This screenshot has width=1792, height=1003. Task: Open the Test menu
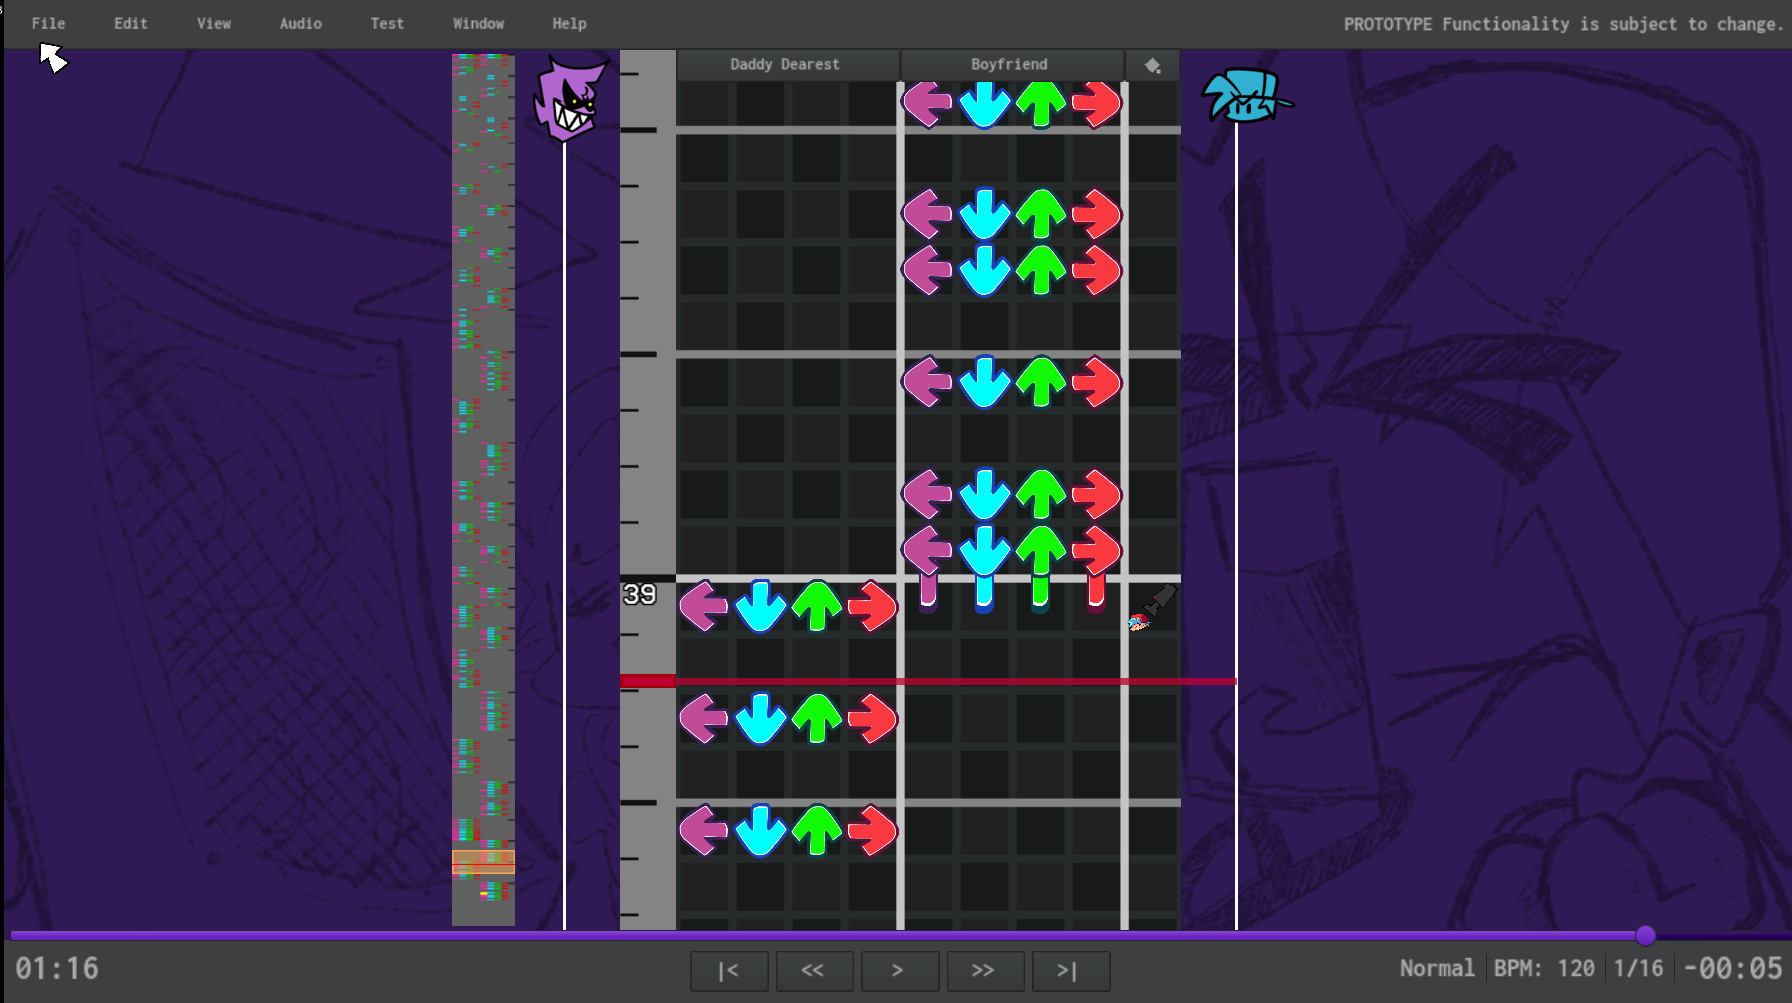tap(387, 23)
